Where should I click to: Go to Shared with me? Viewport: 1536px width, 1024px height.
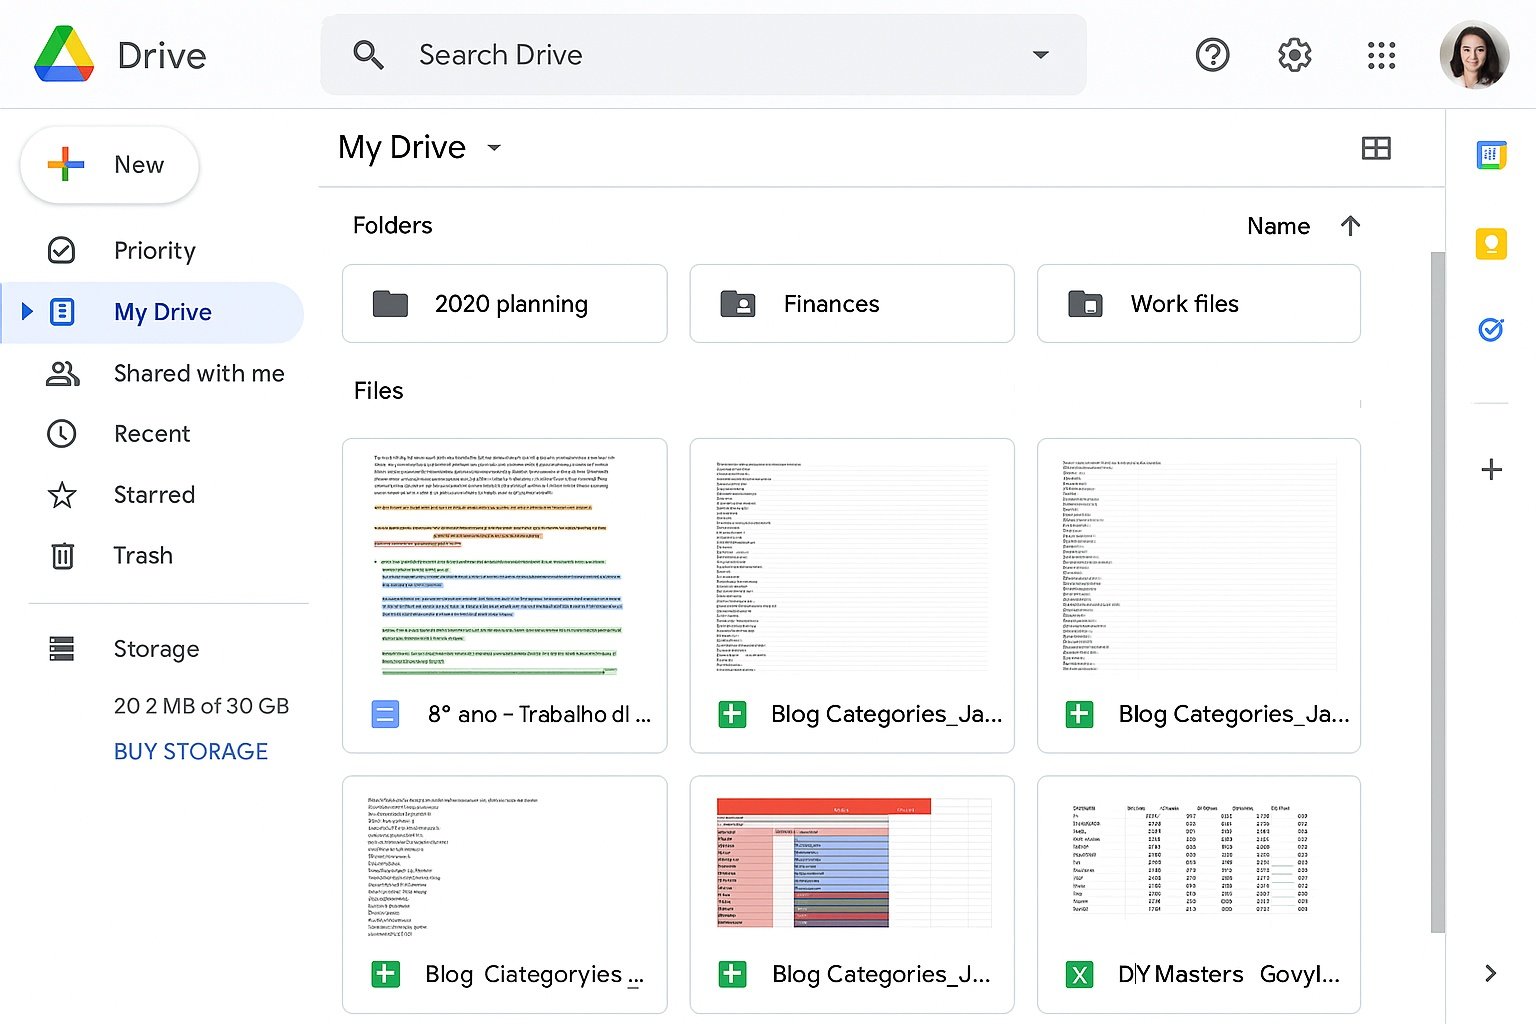[198, 373]
